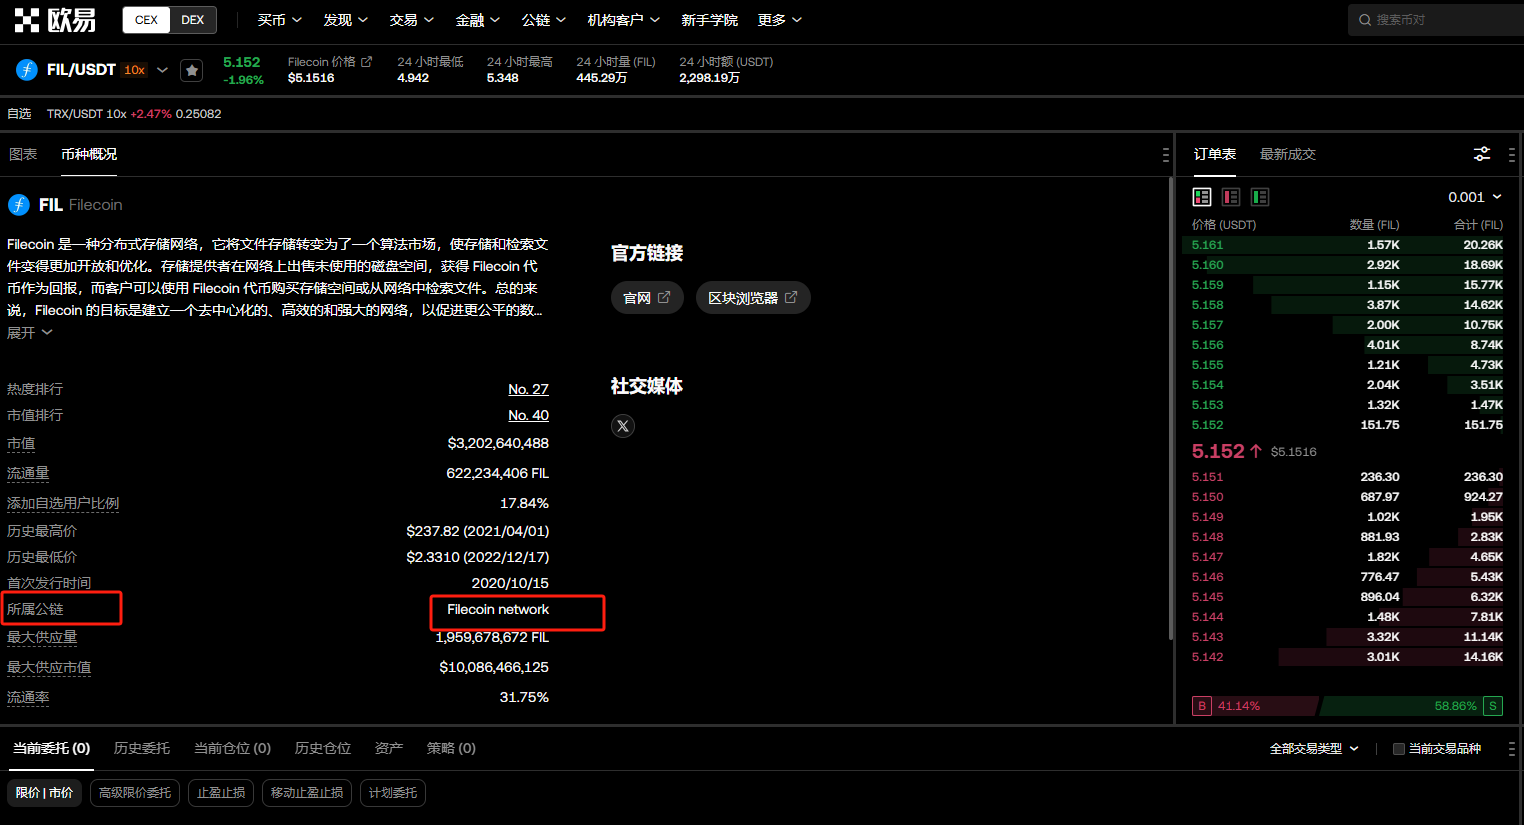The image size is (1524, 825).
Task: Change 0.001 price precision dropdown
Action: tap(1475, 197)
